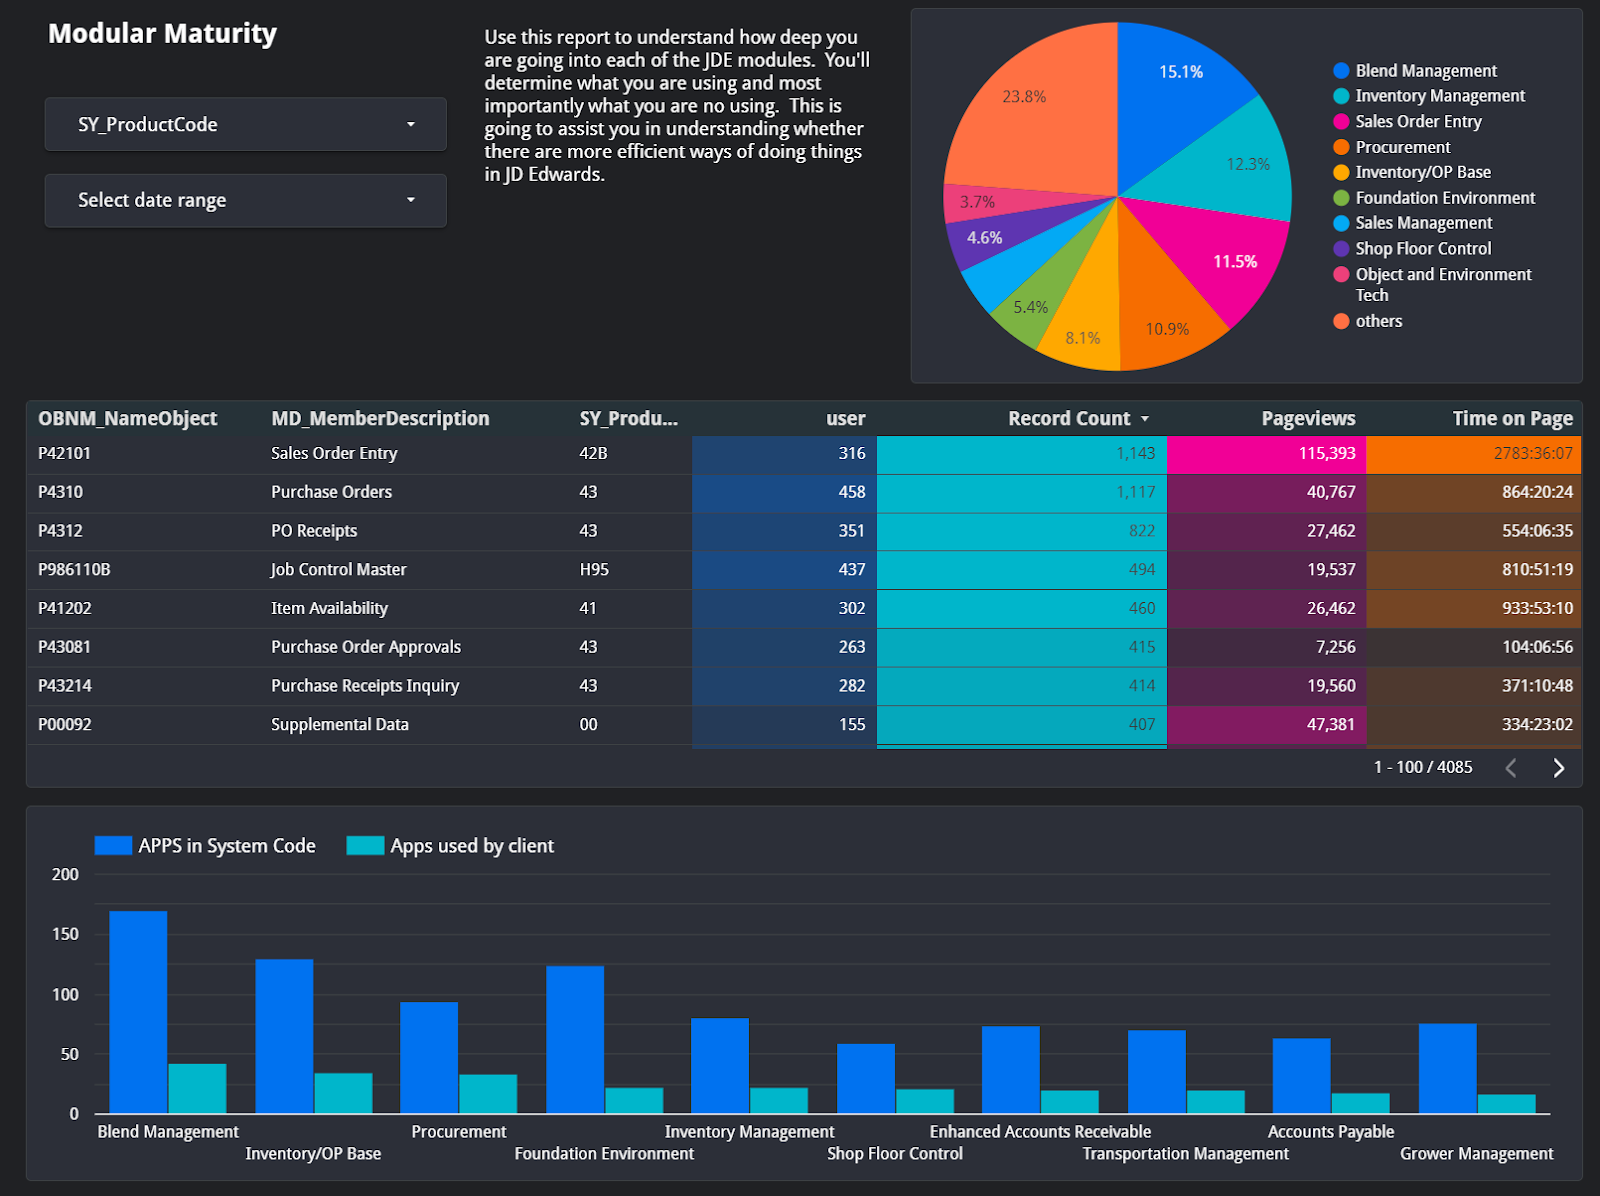Screen dimensions: 1600x1196
Task: Click the PO Receipts row description
Action: tap(314, 531)
